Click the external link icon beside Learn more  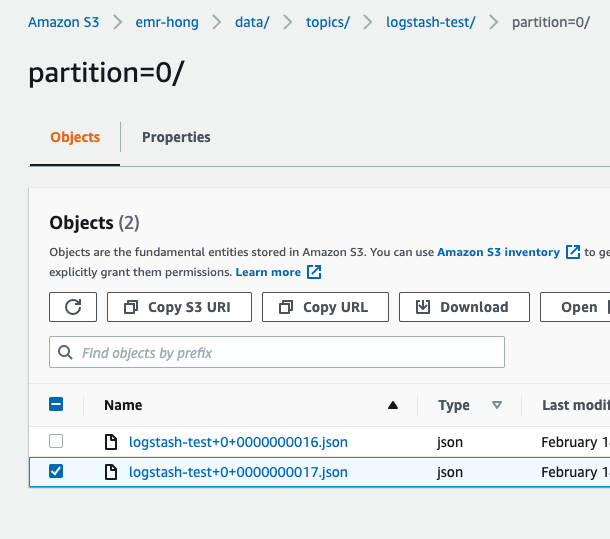pyautogui.click(x=314, y=272)
